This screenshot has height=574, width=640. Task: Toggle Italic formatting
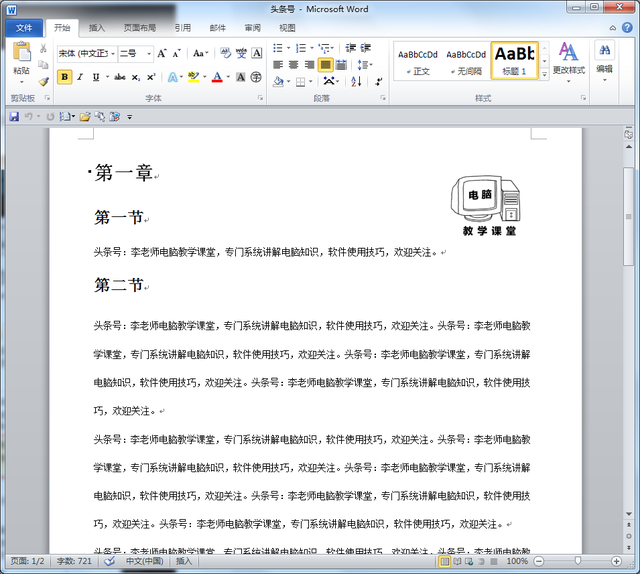point(80,77)
